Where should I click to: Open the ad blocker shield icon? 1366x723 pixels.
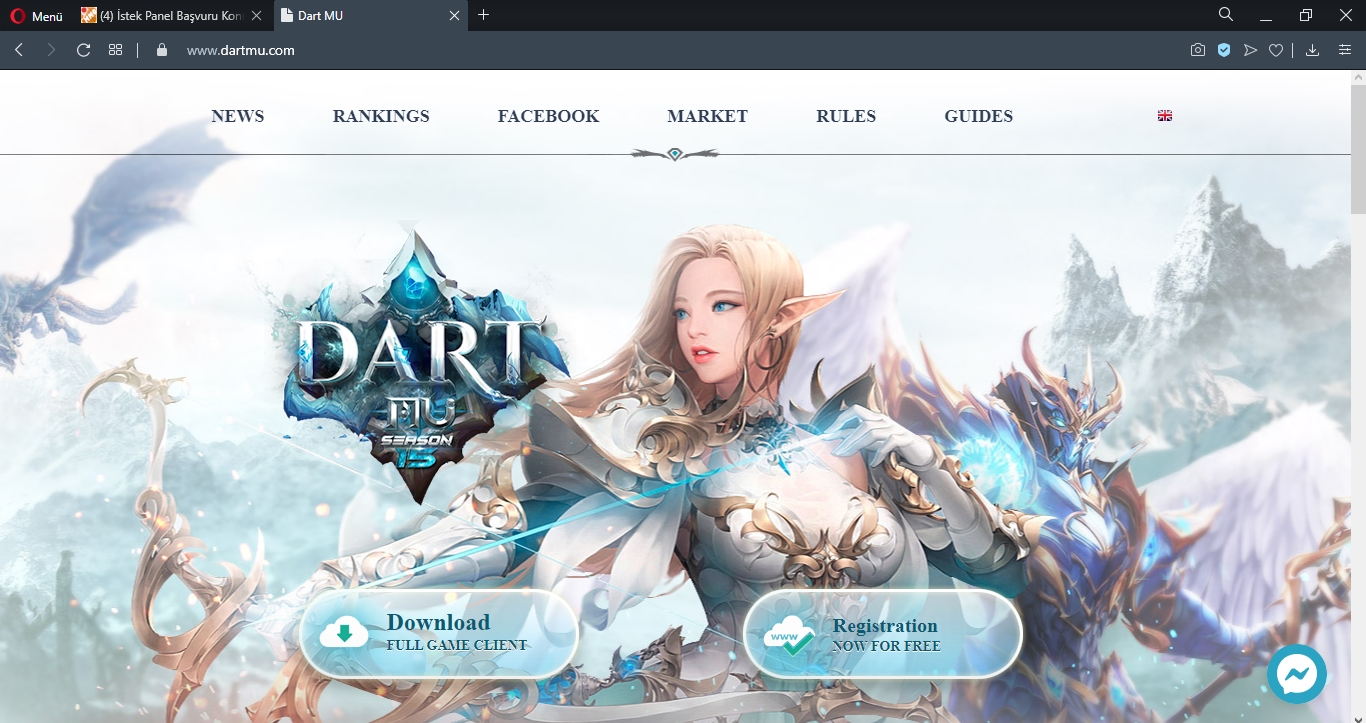(x=1224, y=50)
